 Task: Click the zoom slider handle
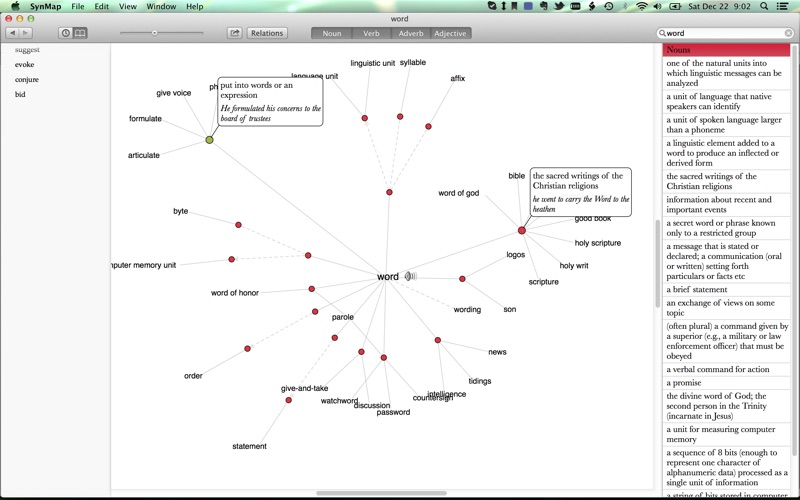(154, 33)
